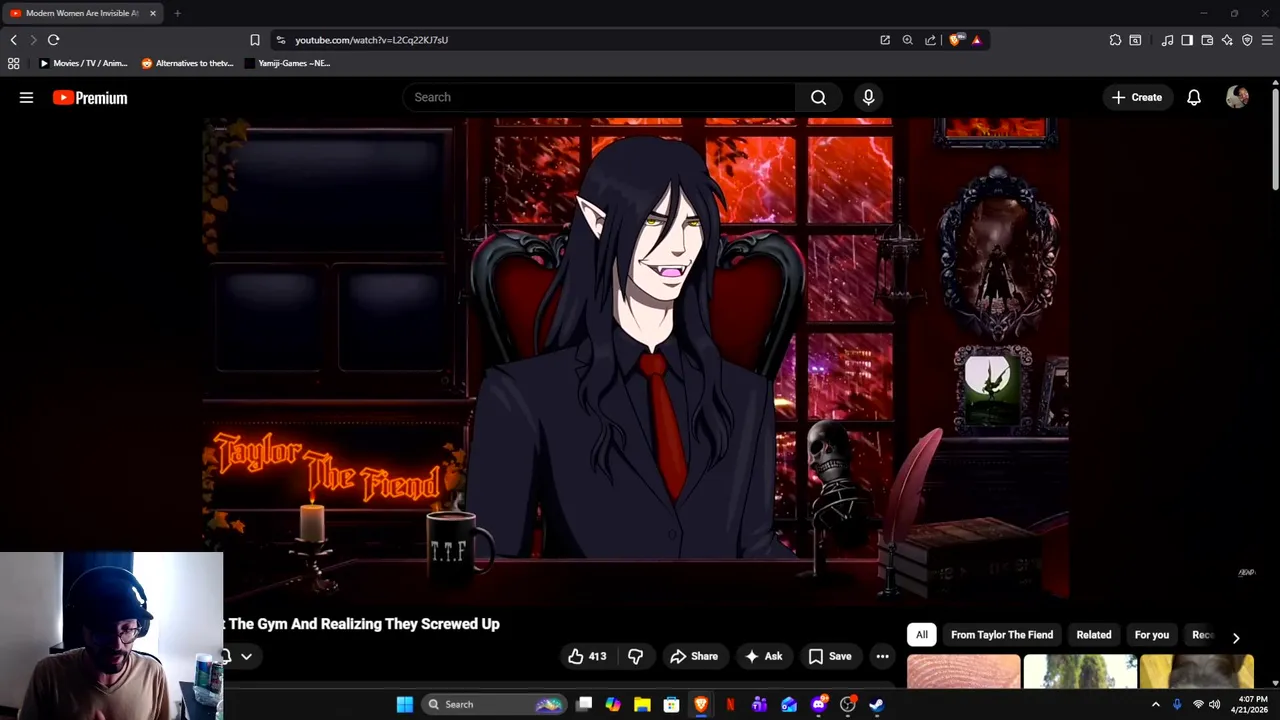The width and height of the screenshot is (1280, 720).
Task: Expand subscription notification dropdown chevron
Action: click(246, 657)
